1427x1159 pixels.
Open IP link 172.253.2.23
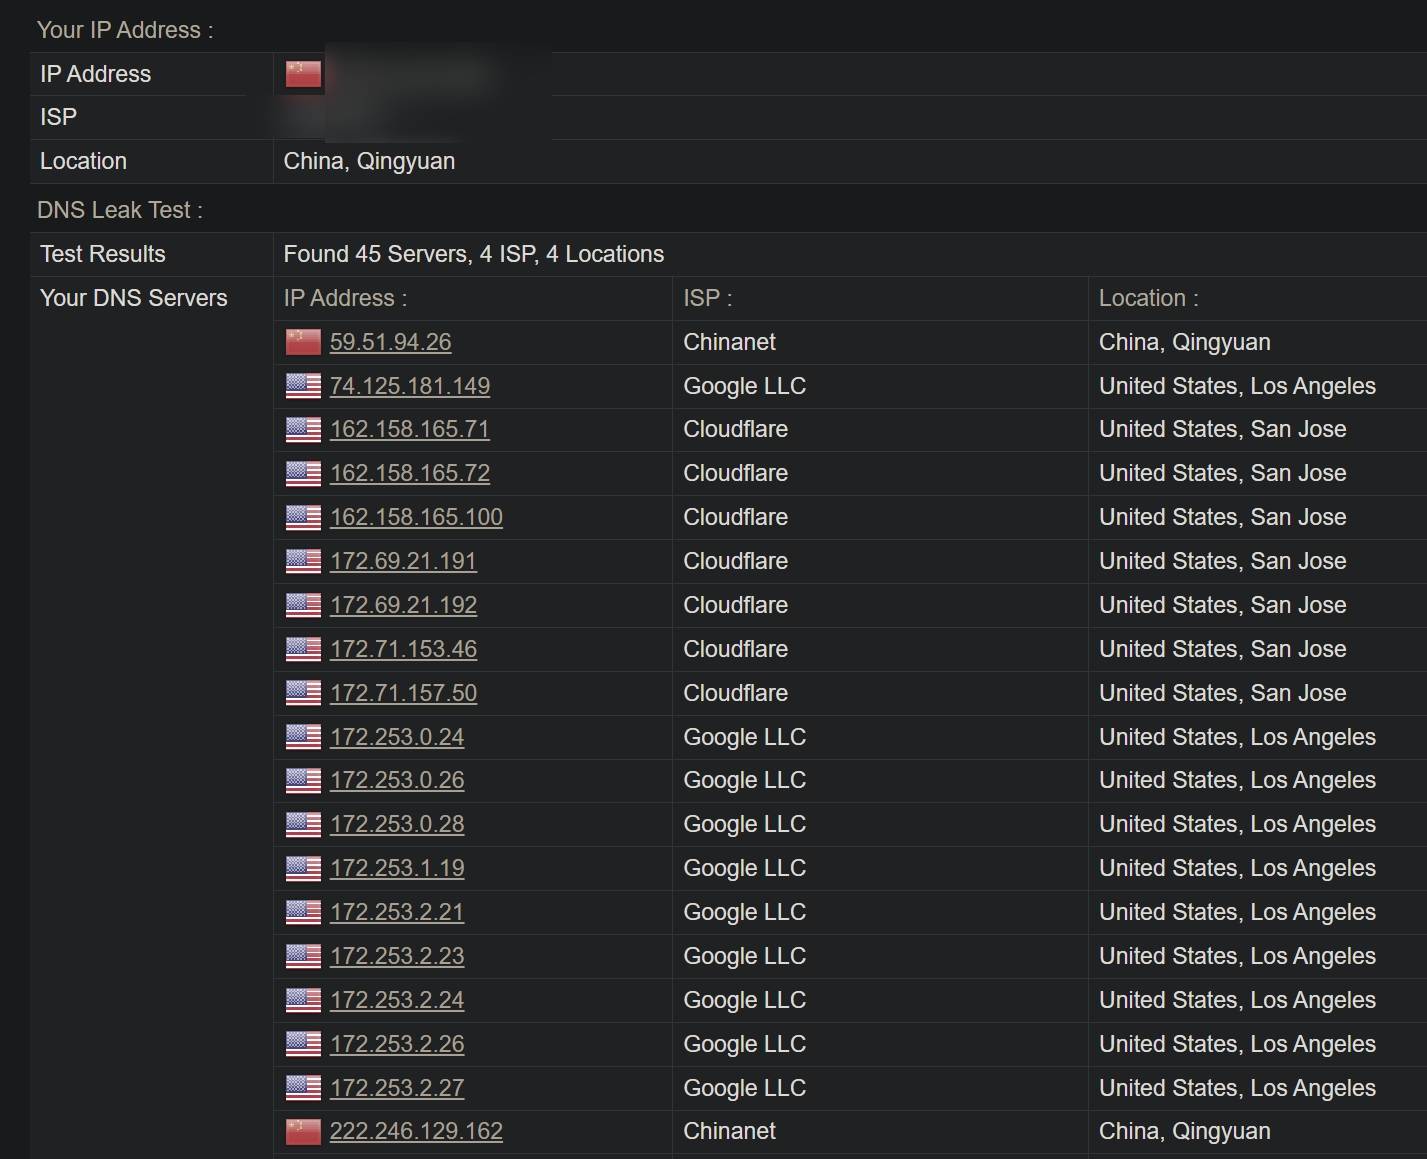pos(397,956)
